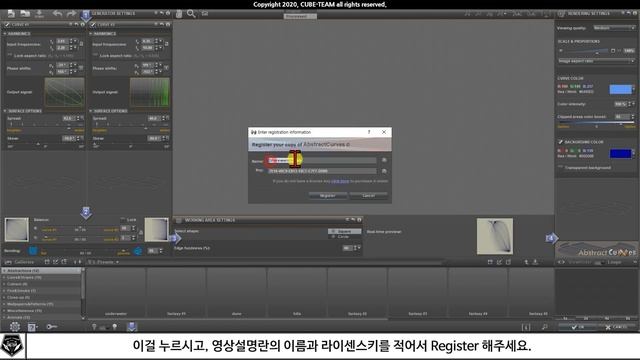Open settings gear icon at bottom left
Screen dimensions: 640x360
pos(15,327)
